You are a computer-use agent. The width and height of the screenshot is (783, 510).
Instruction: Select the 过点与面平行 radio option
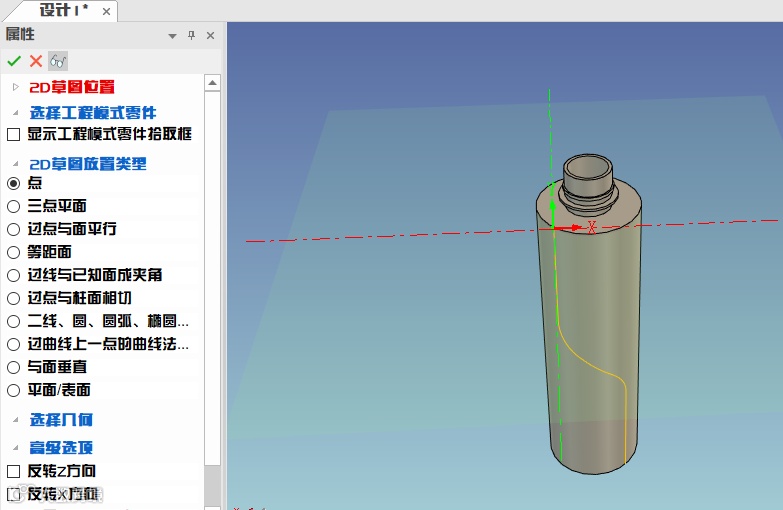[x=13, y=229]
